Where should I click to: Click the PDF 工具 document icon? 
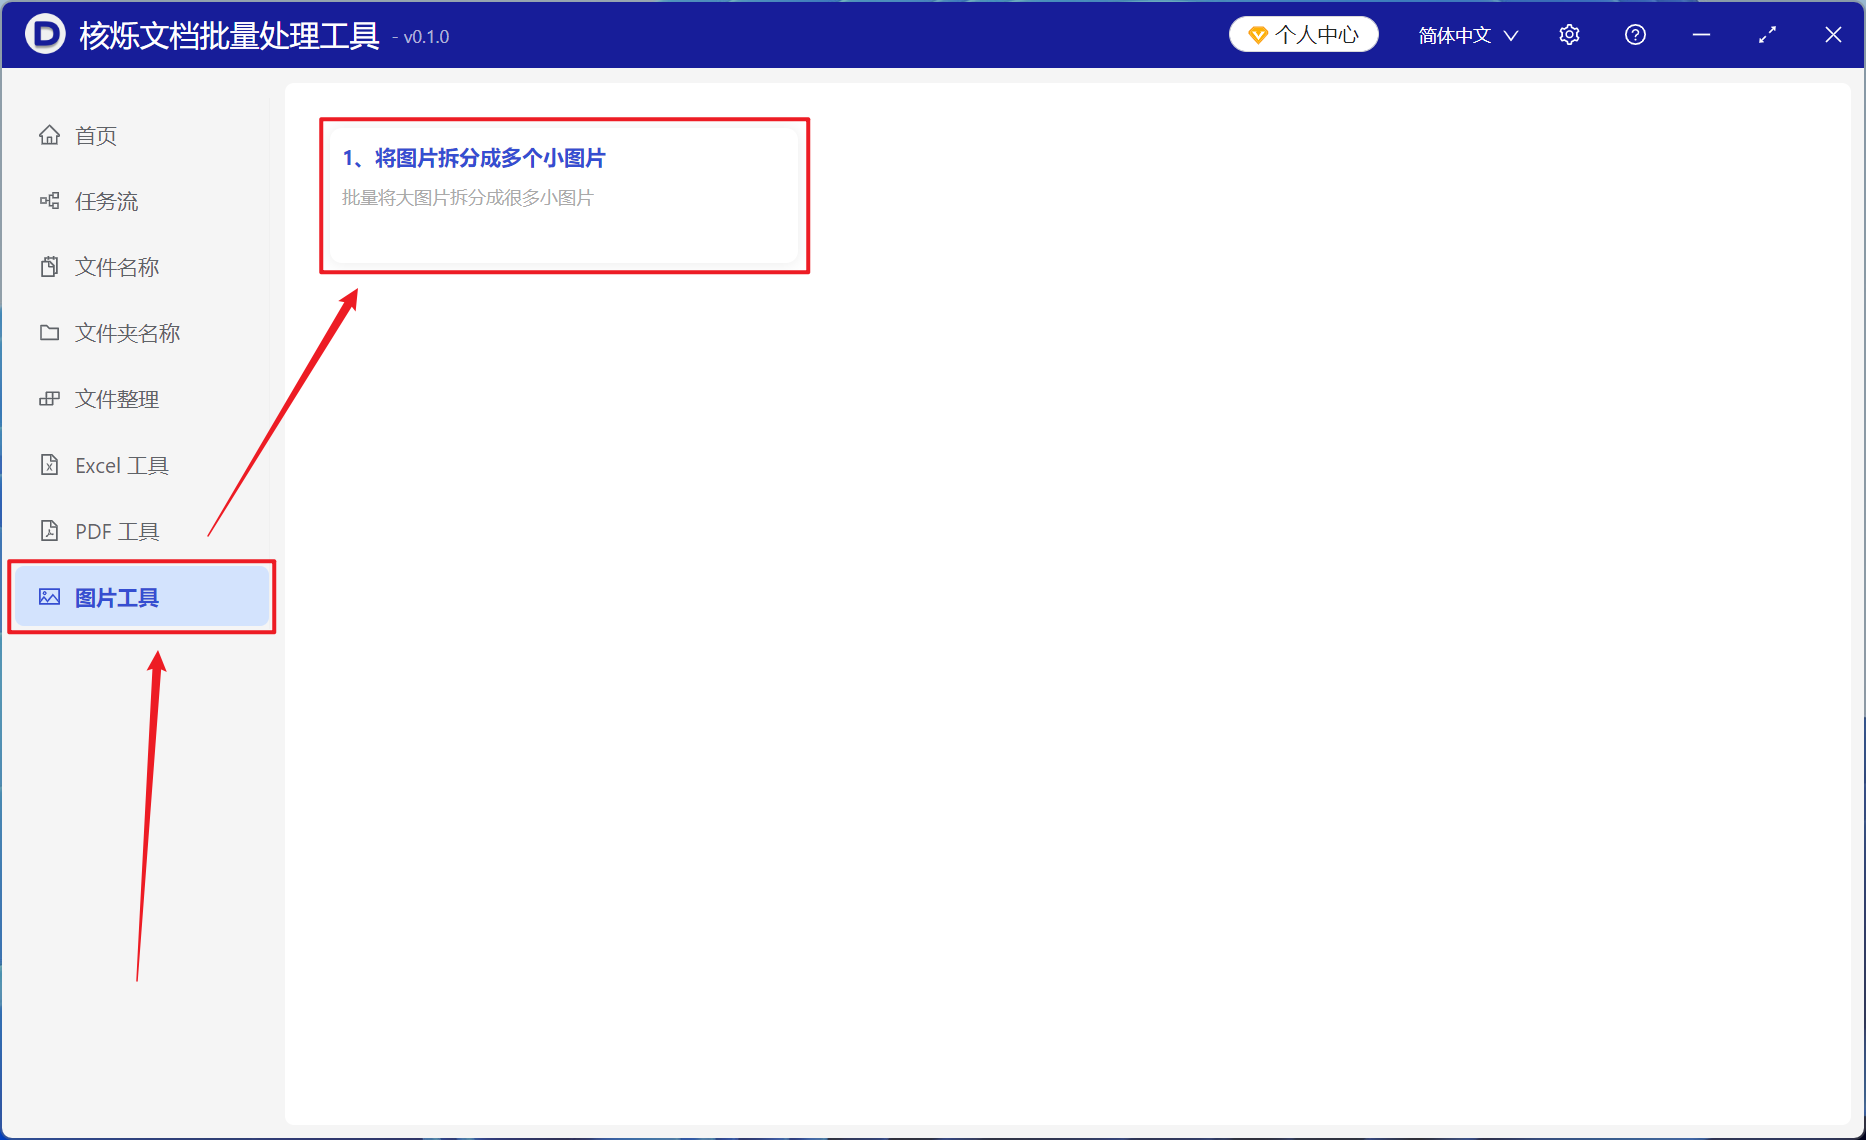(x=49, y=531)
